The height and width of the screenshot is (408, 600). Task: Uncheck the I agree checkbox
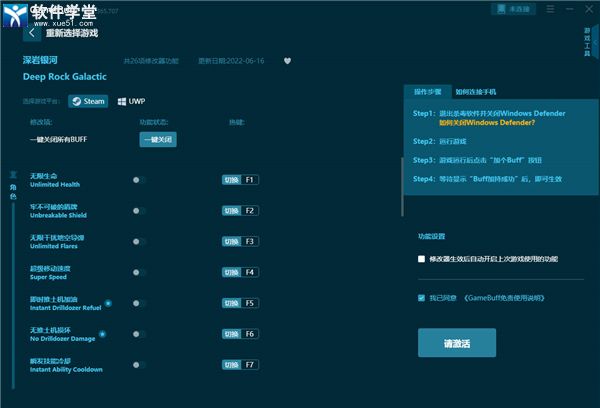tap(421, 298)
